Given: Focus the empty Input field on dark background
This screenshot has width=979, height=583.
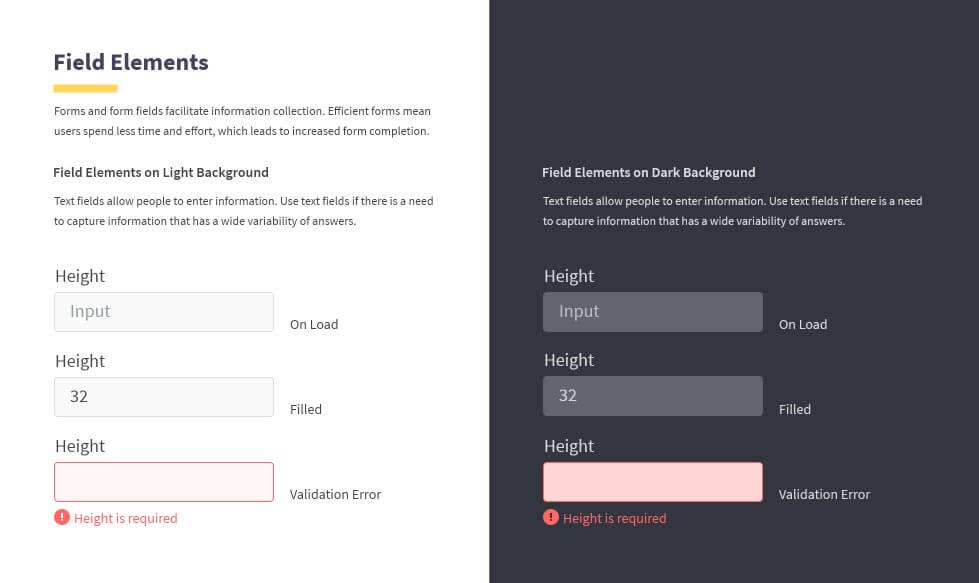Looking at the screenshot, I should coord(652,311).
